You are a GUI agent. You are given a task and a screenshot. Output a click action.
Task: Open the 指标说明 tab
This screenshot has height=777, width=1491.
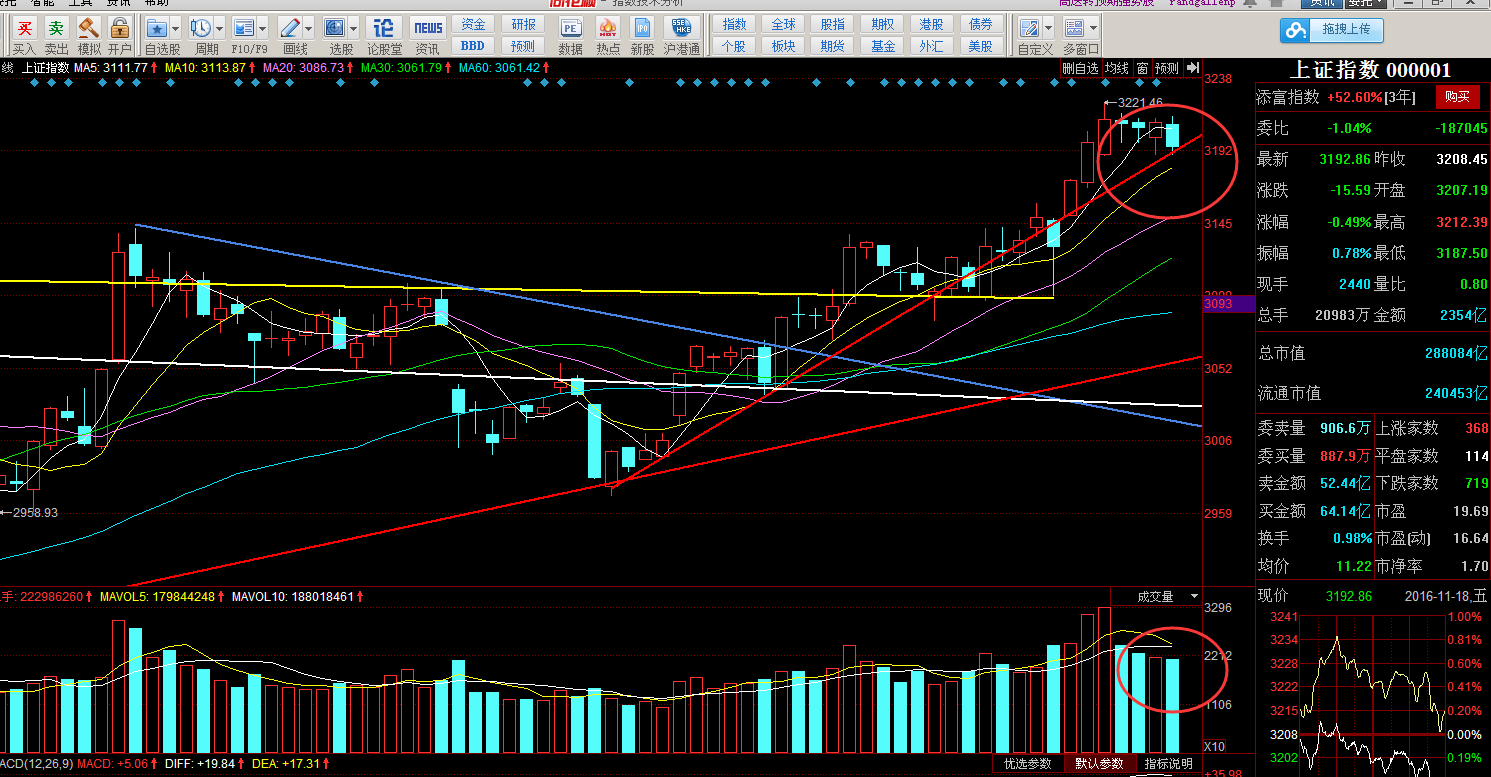1169,764
